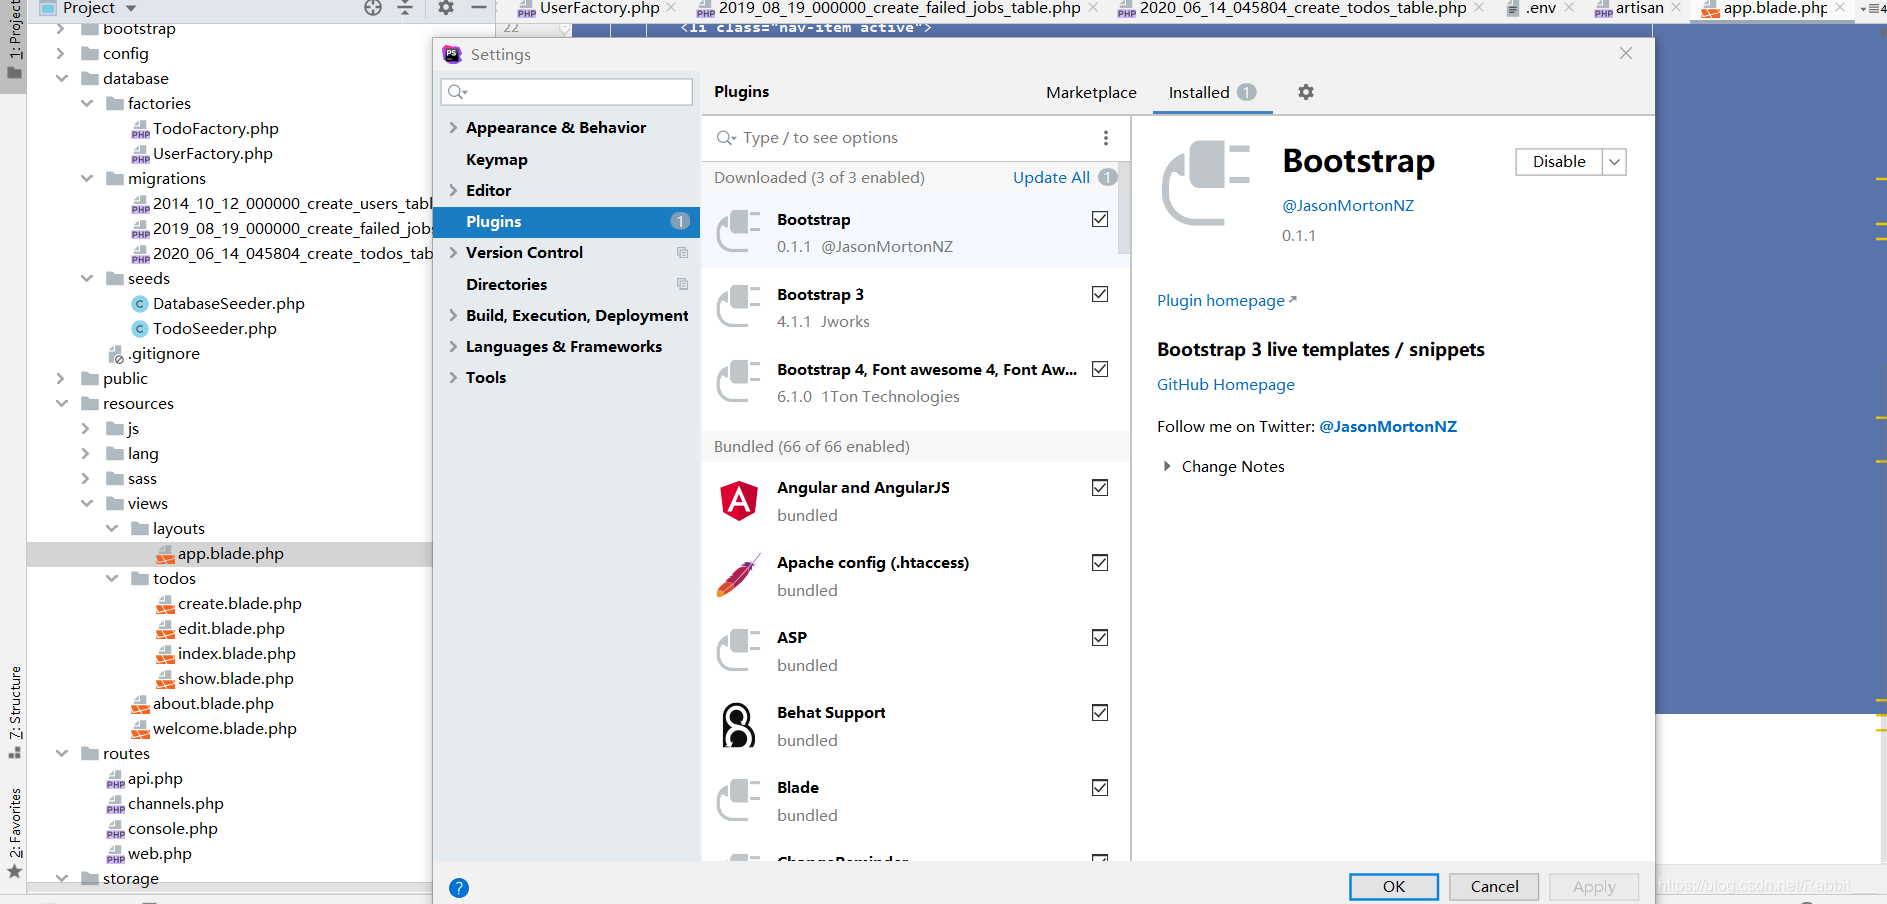Hide the Project panel with minus icon

click(x=479, y=8)
